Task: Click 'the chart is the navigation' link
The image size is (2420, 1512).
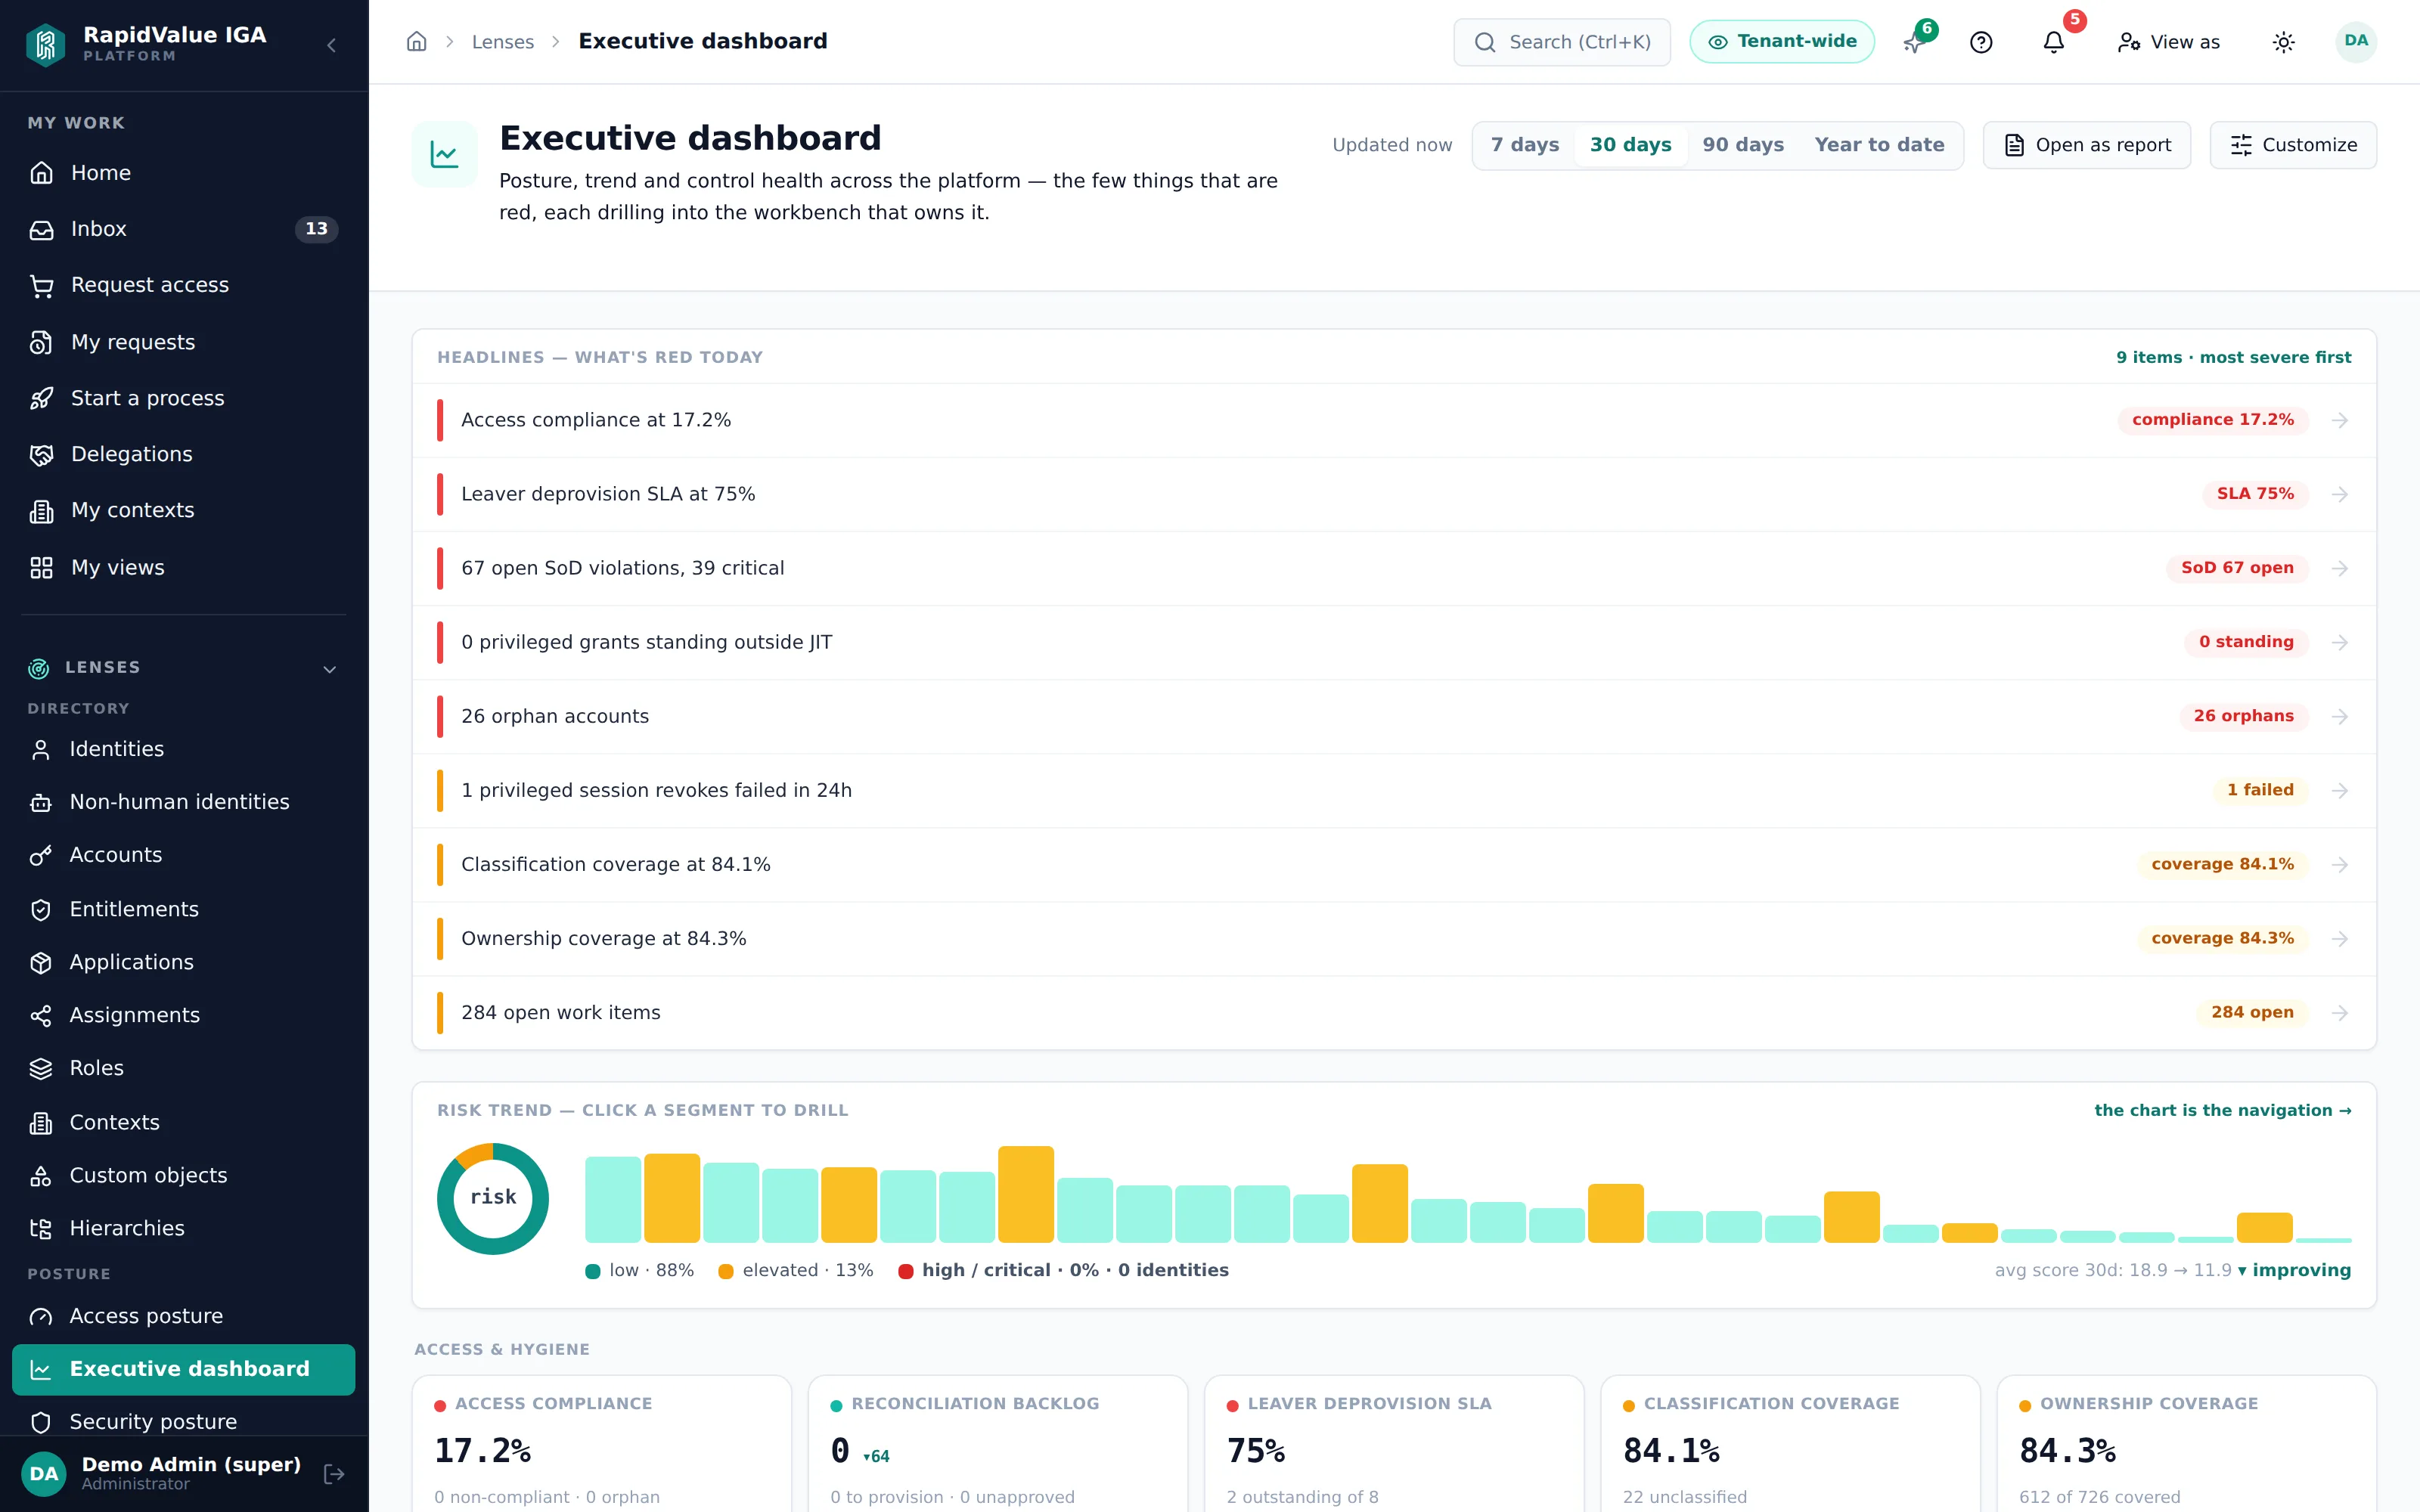Action: tap(2223, 1110)
